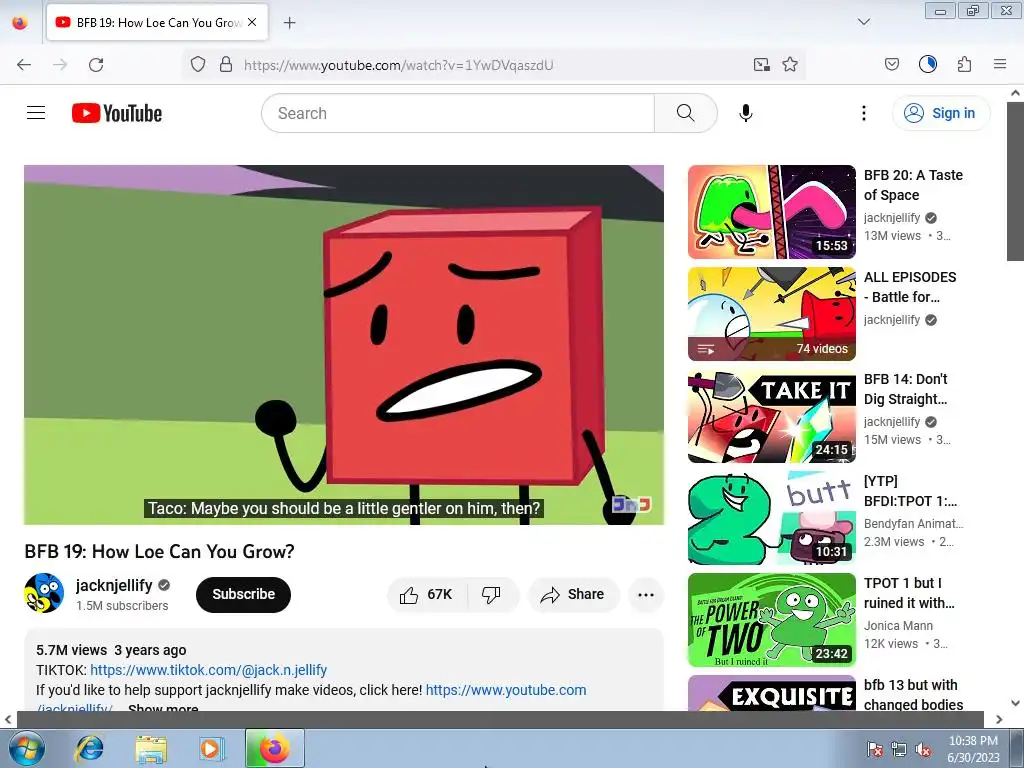The width and height of the screenshot is (1024, 768).
Task: Open Save to Pocket icon
Action: click(x=891, y=65)
